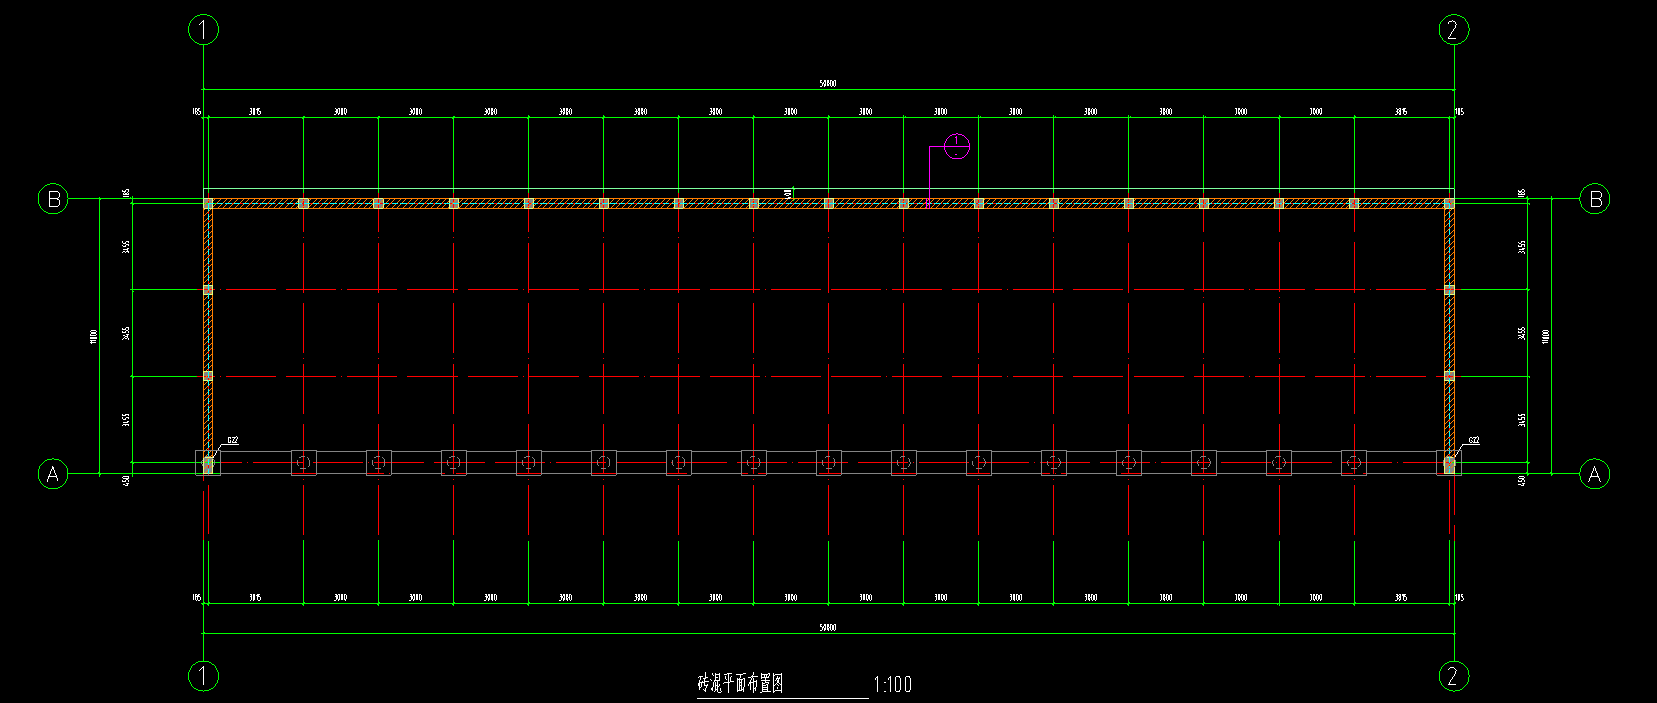Select the 1:100 scale text
Viewport: 1657px width, 703px height.
(x=892, y=685)
